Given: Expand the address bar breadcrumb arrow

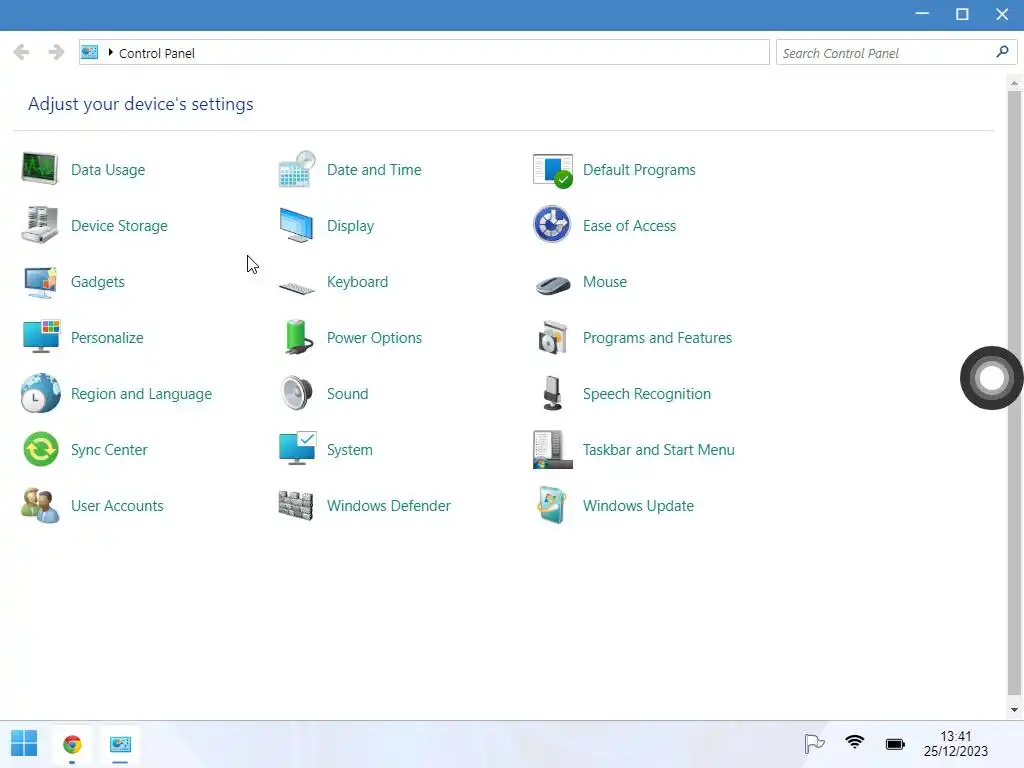Looking at the screenshot, I should (x=110, y=52).
